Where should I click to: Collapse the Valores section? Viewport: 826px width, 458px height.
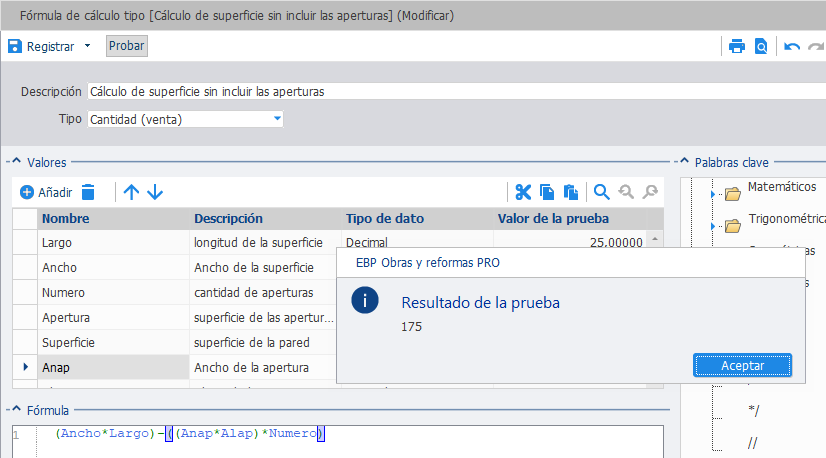[x=16, y=161]
